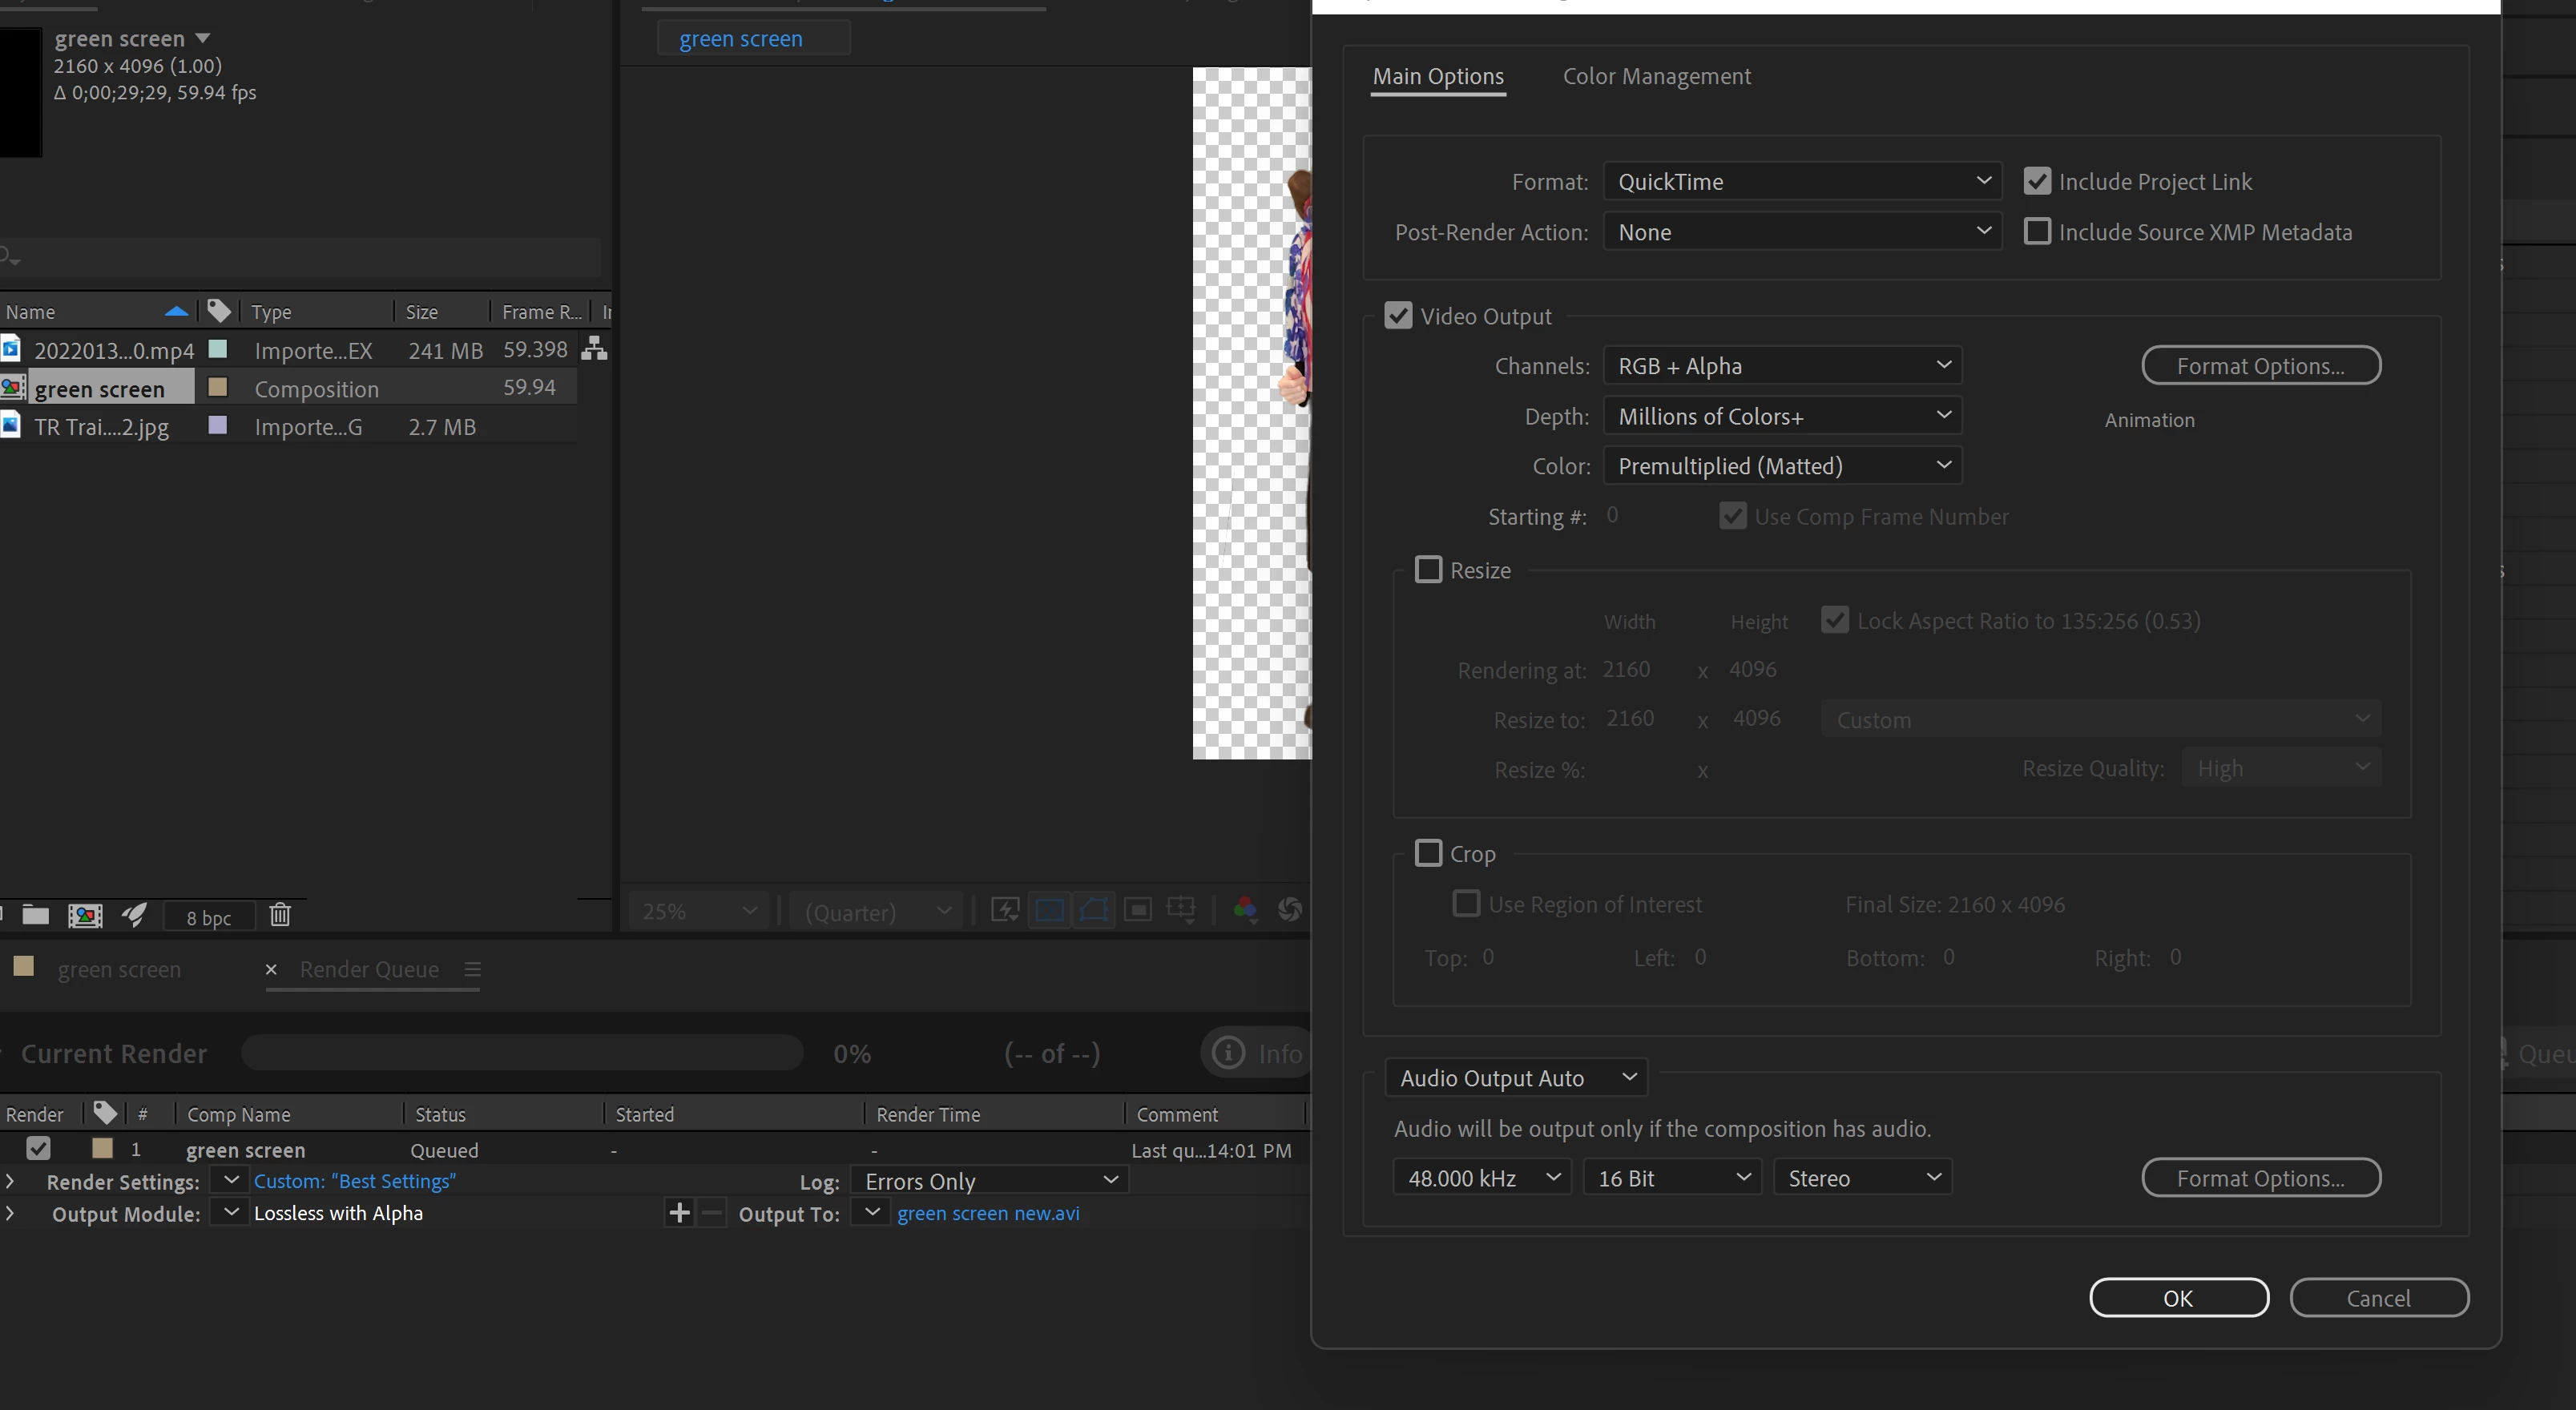
Task: Switch to the green screen timeline tab
Action: click(x=119, y=969)
